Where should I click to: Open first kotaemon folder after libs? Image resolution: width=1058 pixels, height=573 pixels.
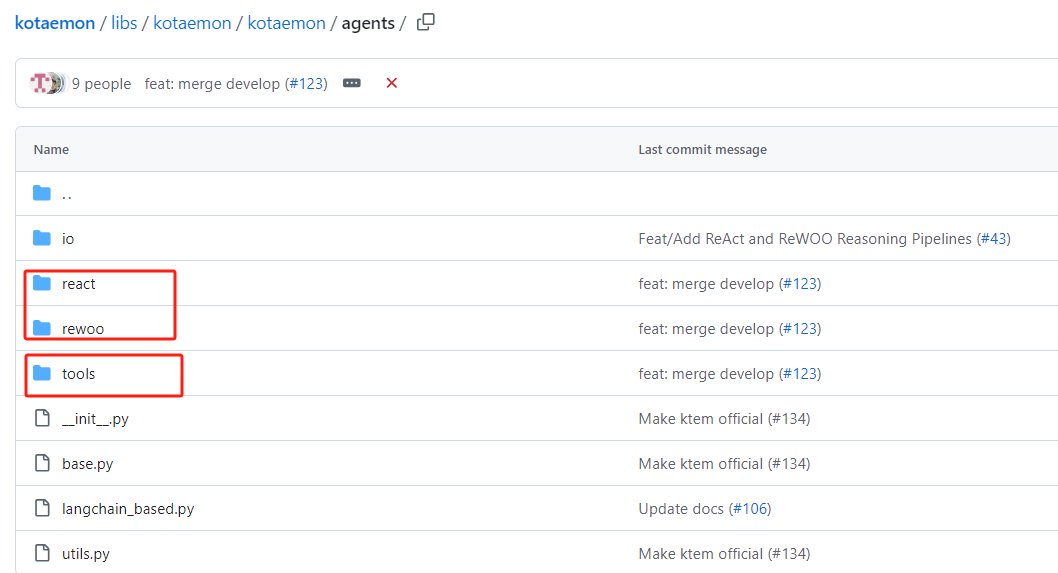point(192,23)
